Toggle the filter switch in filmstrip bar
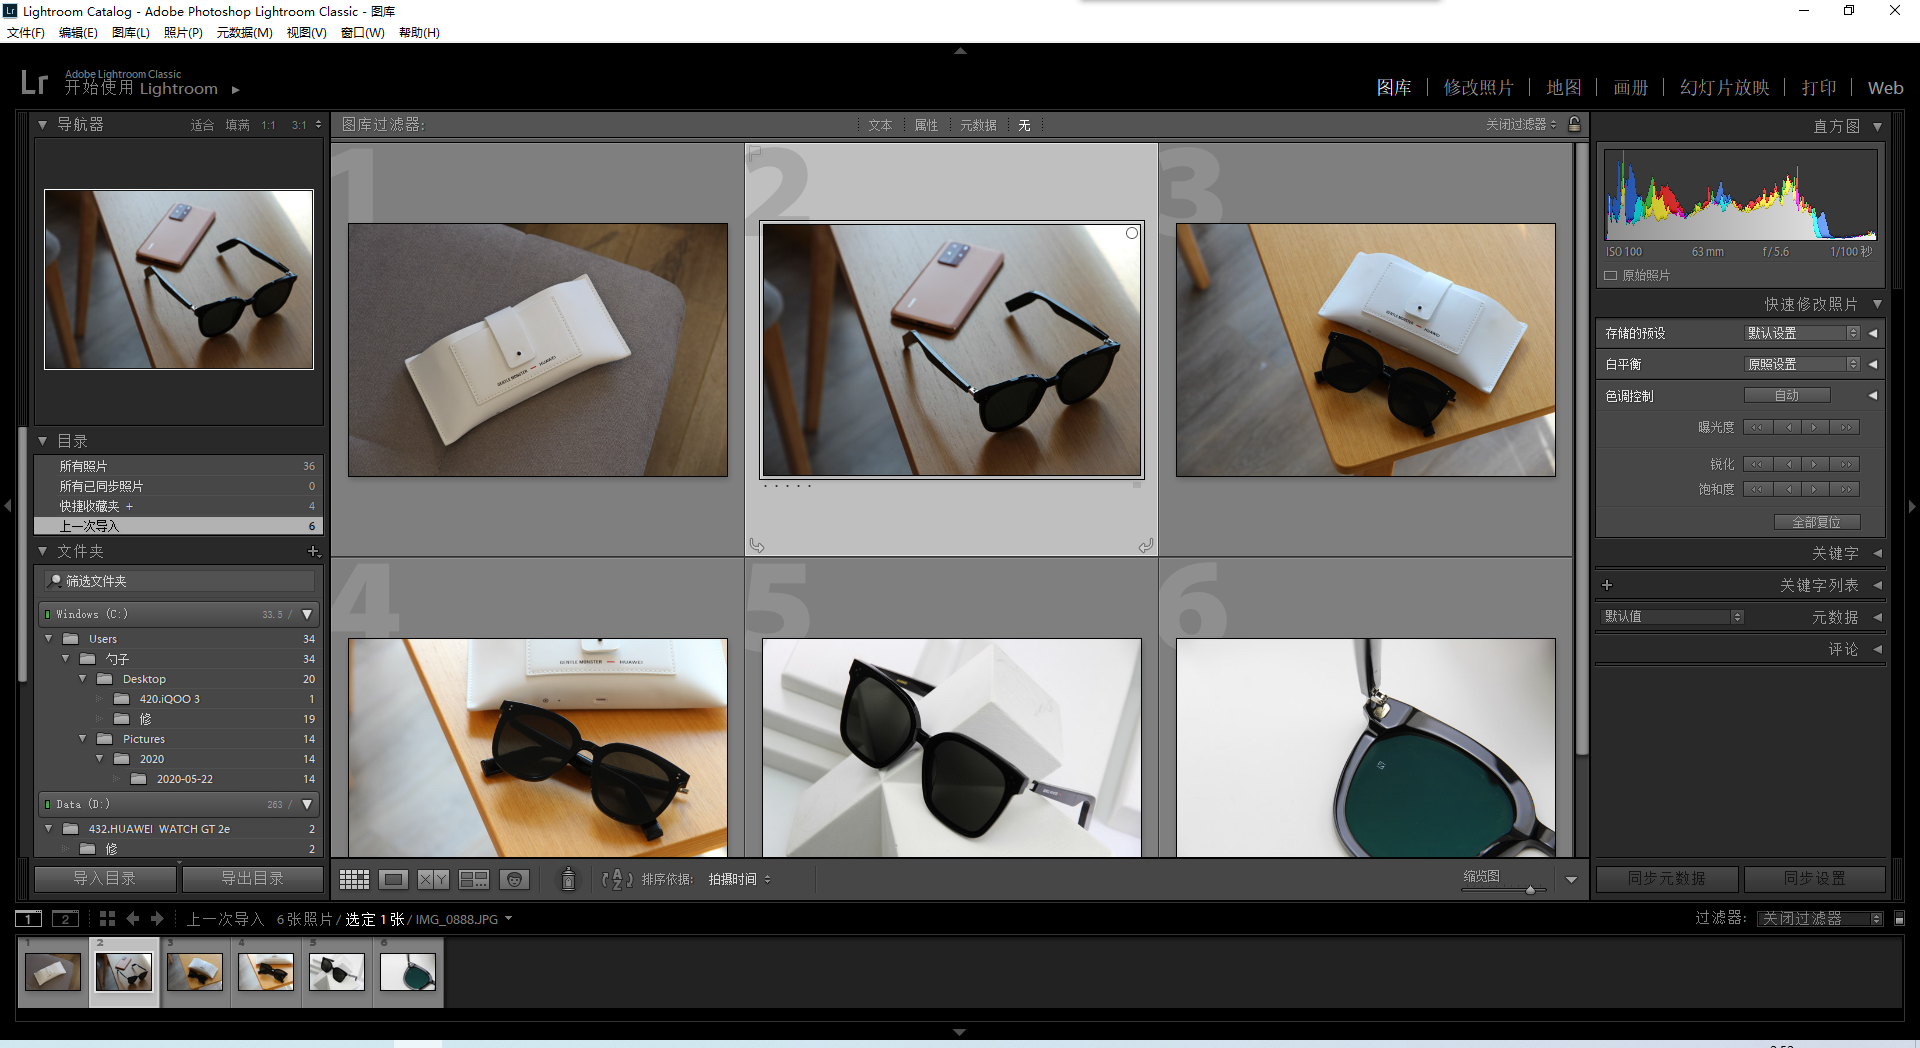 tap(1899, 918)
